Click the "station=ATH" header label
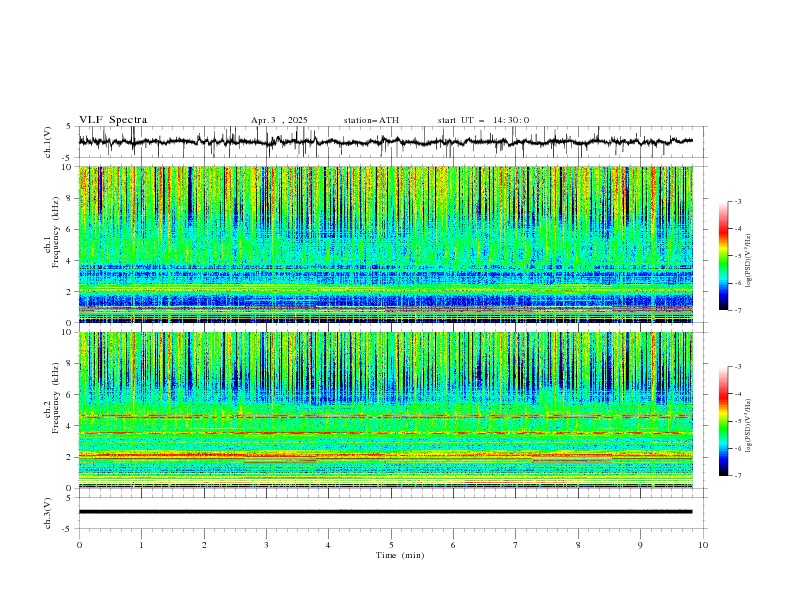The image size is (792, 612). click(x=371, y=120)
